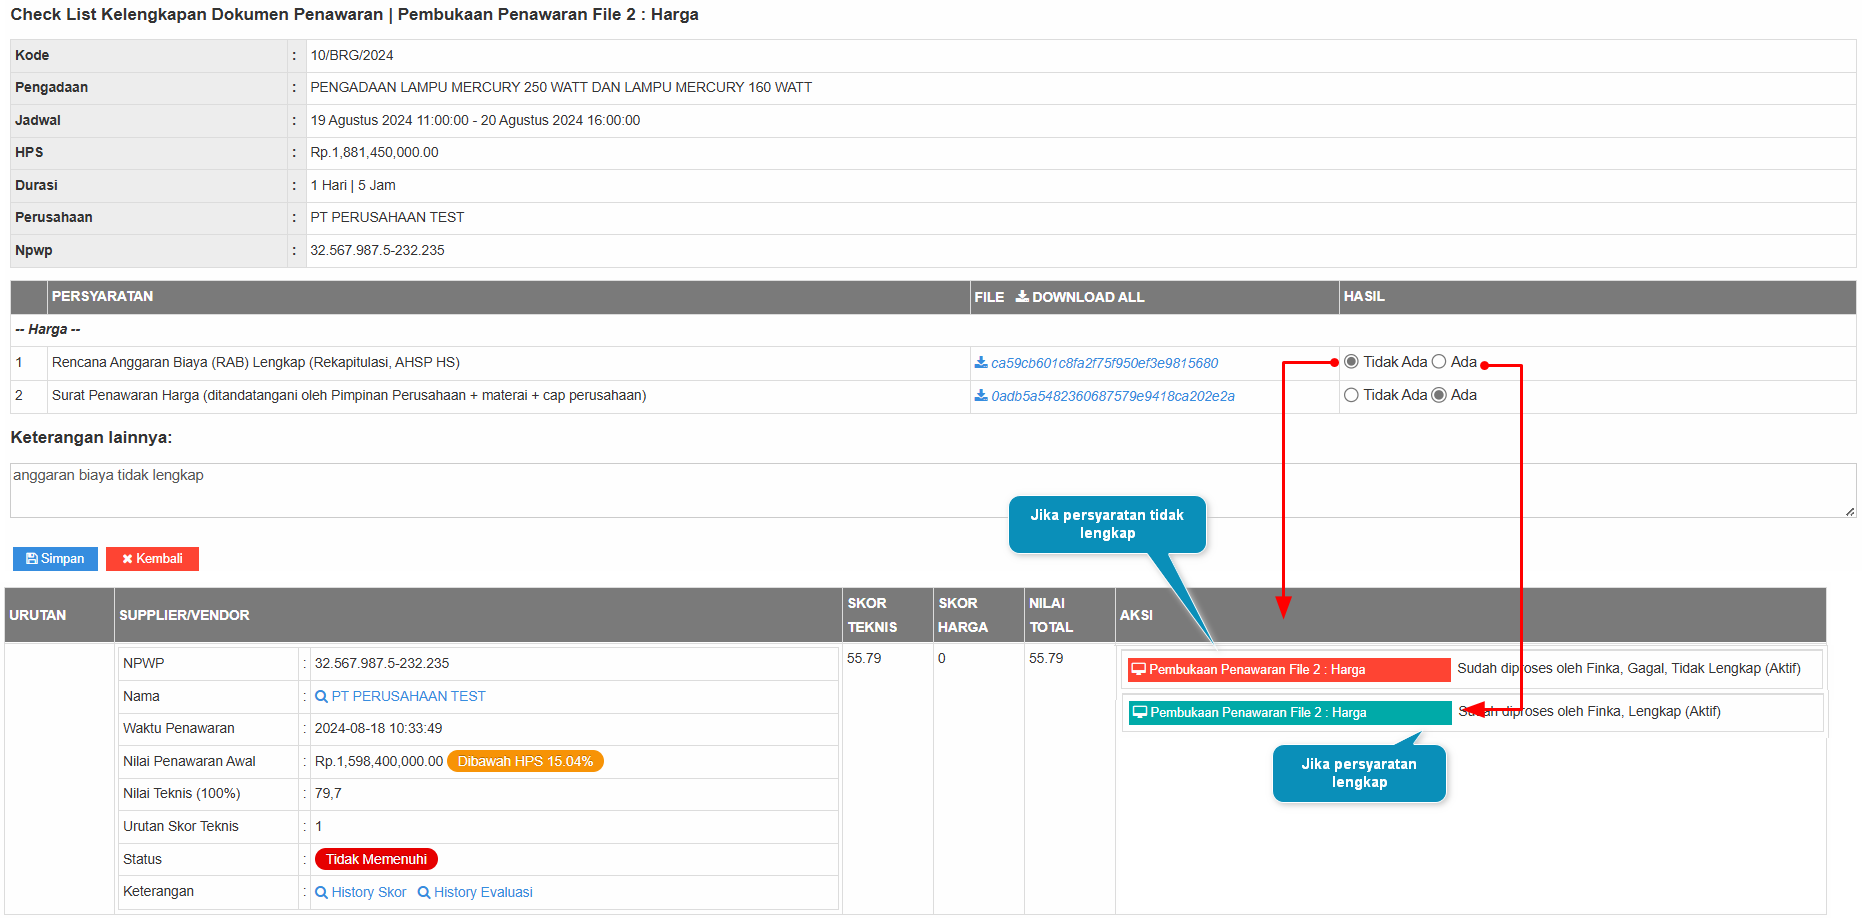Screen dimensions: 1862x918
Task: Click the orange Dibawah HPS 15.04% badge
Action: point(525,762)
